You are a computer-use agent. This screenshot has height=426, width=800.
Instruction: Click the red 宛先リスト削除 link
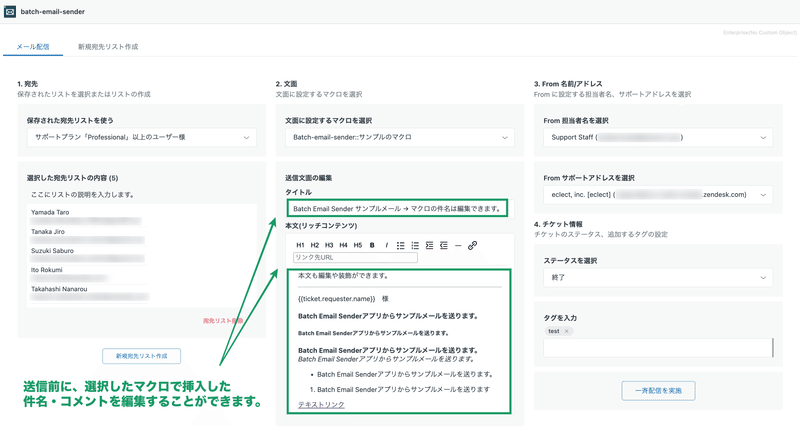[x=223, y=321]
